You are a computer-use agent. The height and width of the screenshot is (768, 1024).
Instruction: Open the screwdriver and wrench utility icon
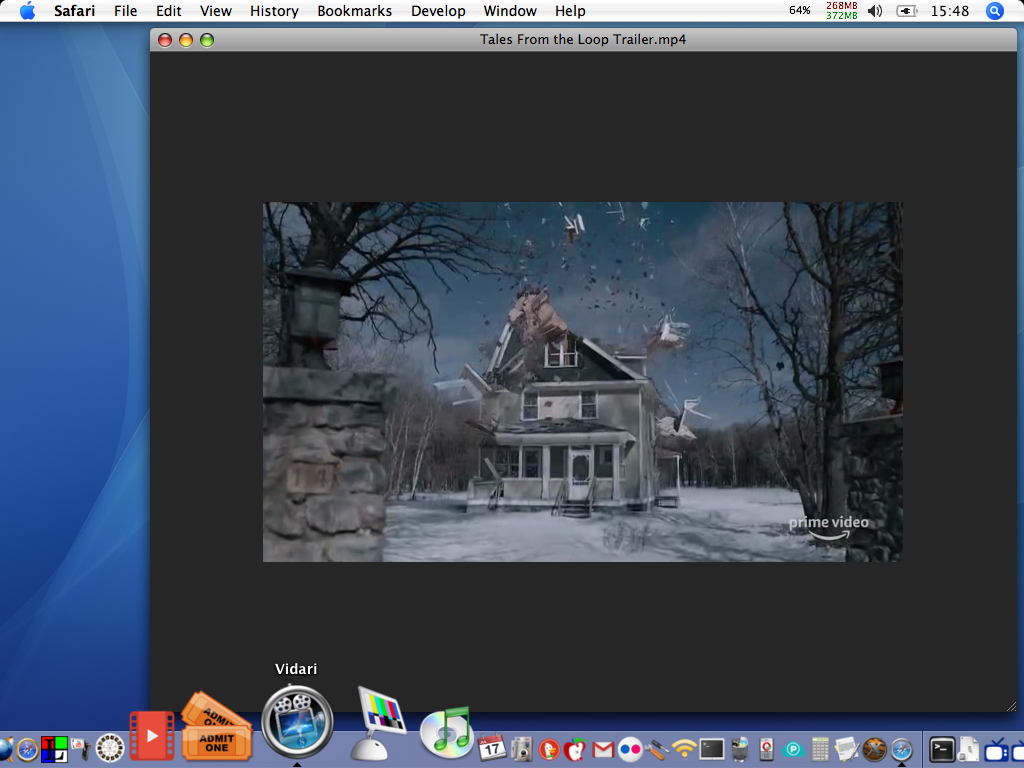(657, 750)
